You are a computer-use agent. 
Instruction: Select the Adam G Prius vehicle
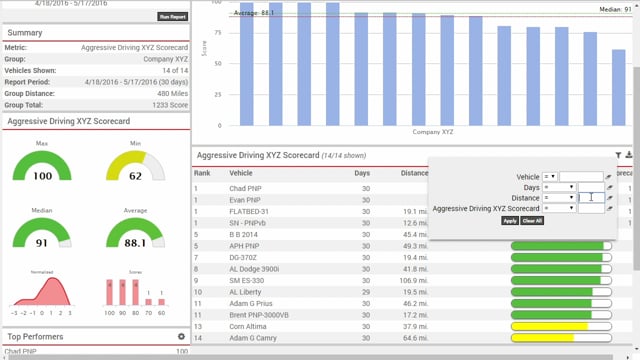(251, 303)
